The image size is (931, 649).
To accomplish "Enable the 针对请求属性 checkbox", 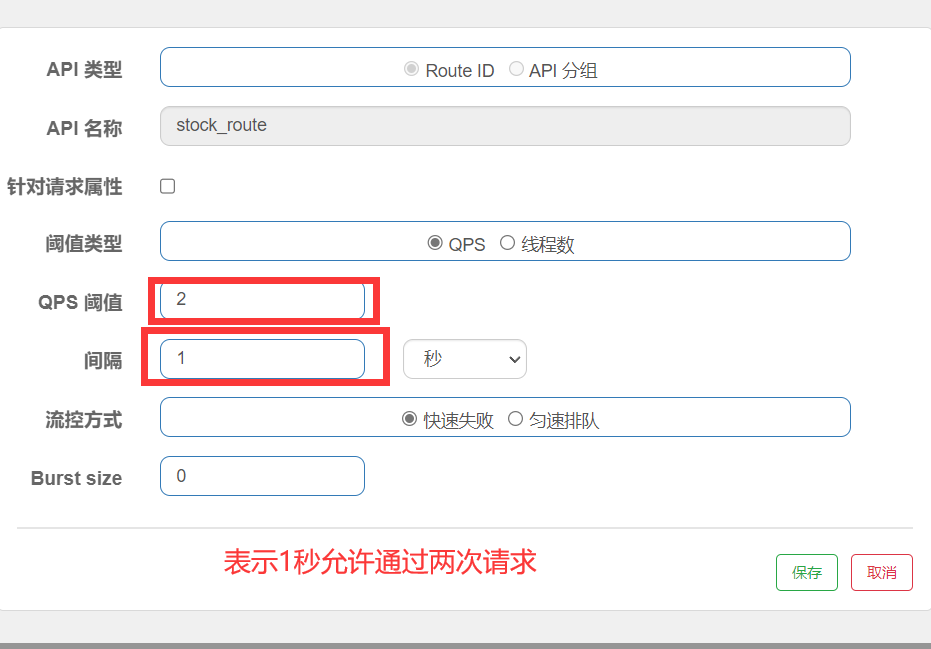I will click(168, 186).
